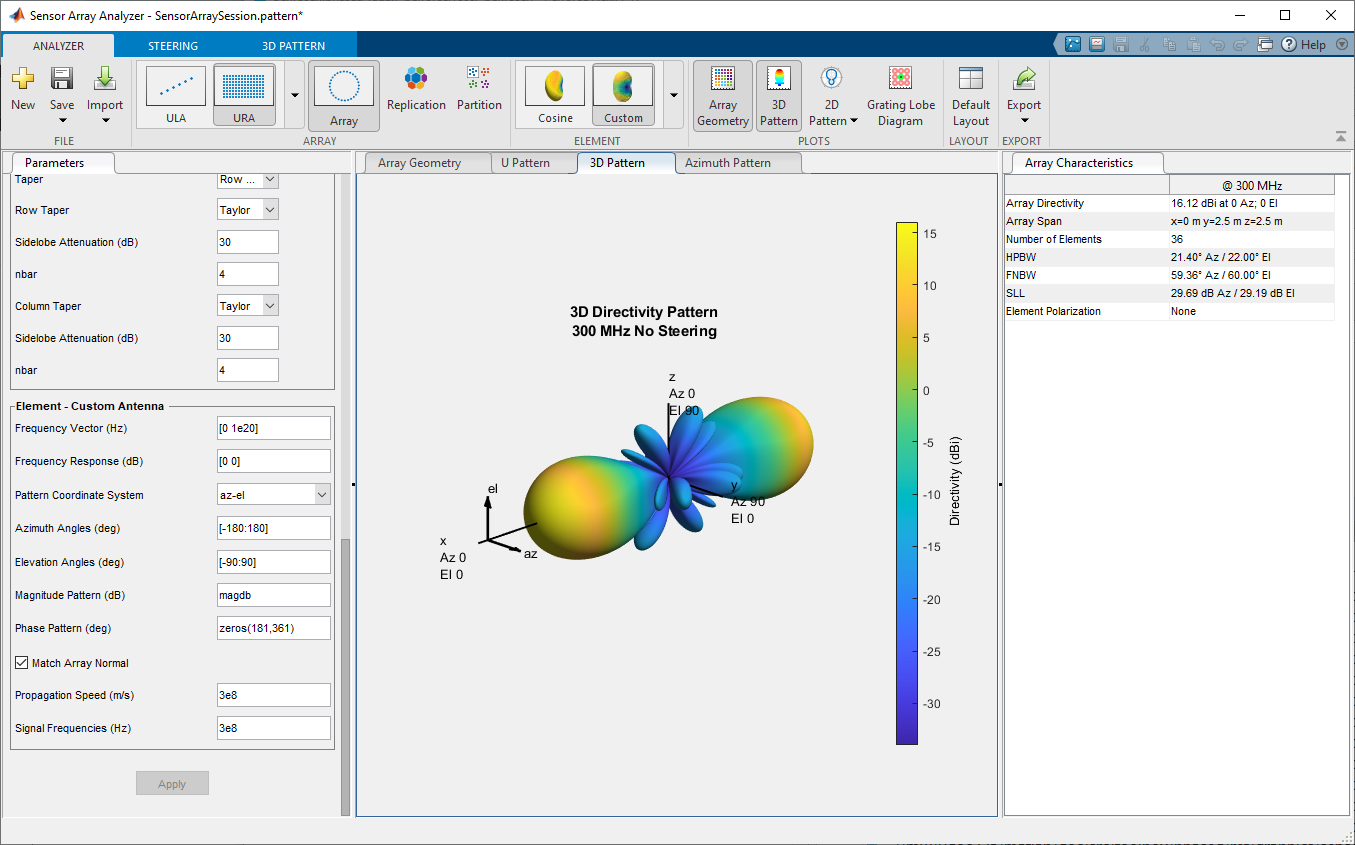1355x845 pixels.
Task: Click the Partition icon
Action: pos(479,88)
